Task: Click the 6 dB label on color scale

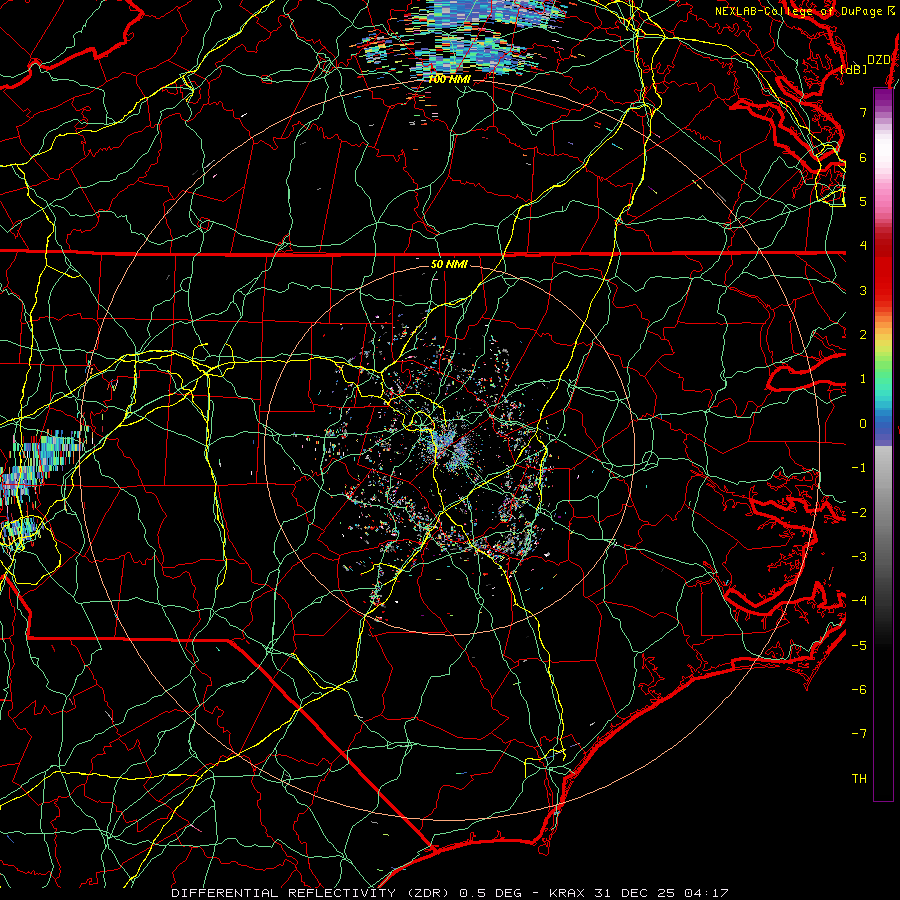Action: (863, 157)
